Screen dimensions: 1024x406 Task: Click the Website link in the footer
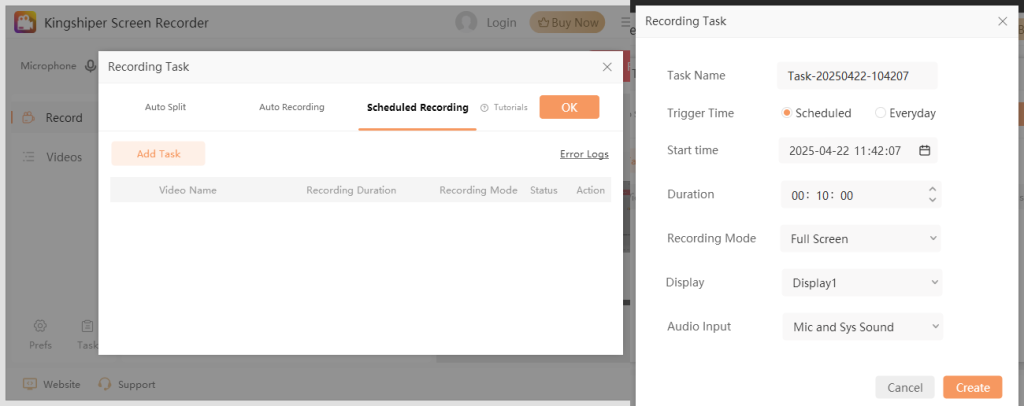pos(61,384)
